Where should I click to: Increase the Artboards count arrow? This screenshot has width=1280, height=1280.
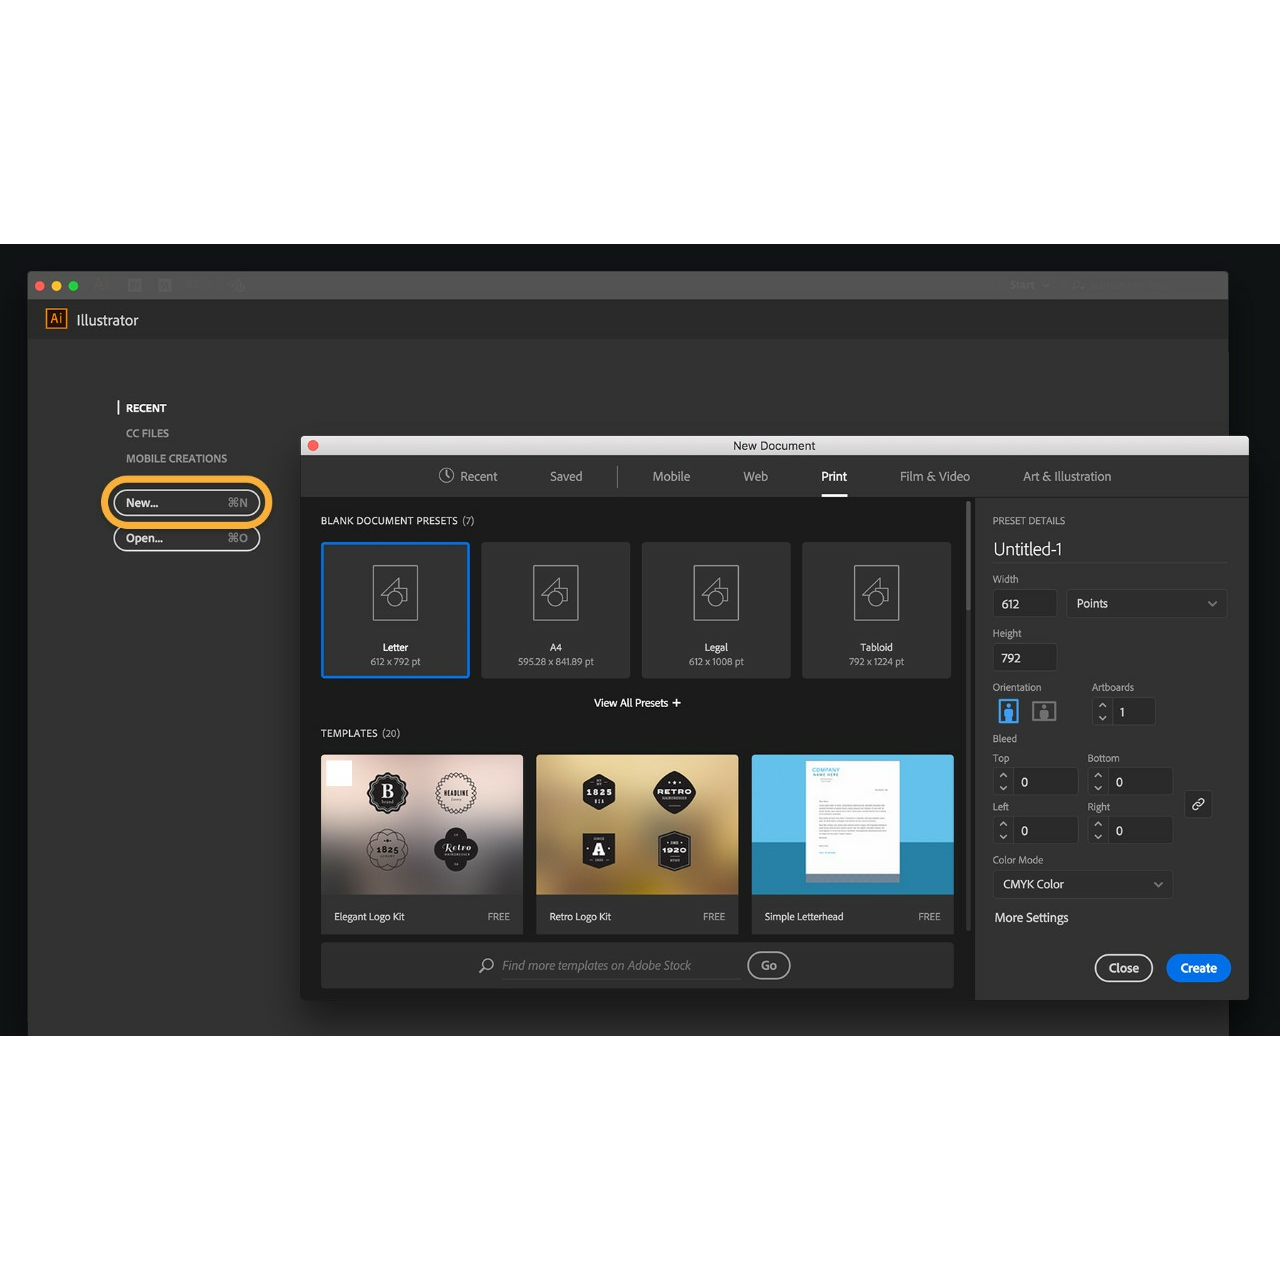tap(1102, 705)
